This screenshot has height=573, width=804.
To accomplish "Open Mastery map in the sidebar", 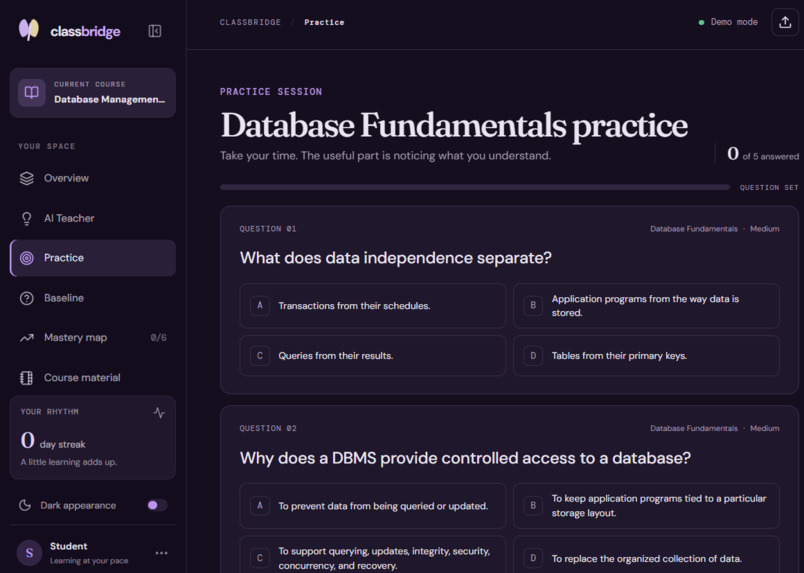I will [x=93, y=338].
